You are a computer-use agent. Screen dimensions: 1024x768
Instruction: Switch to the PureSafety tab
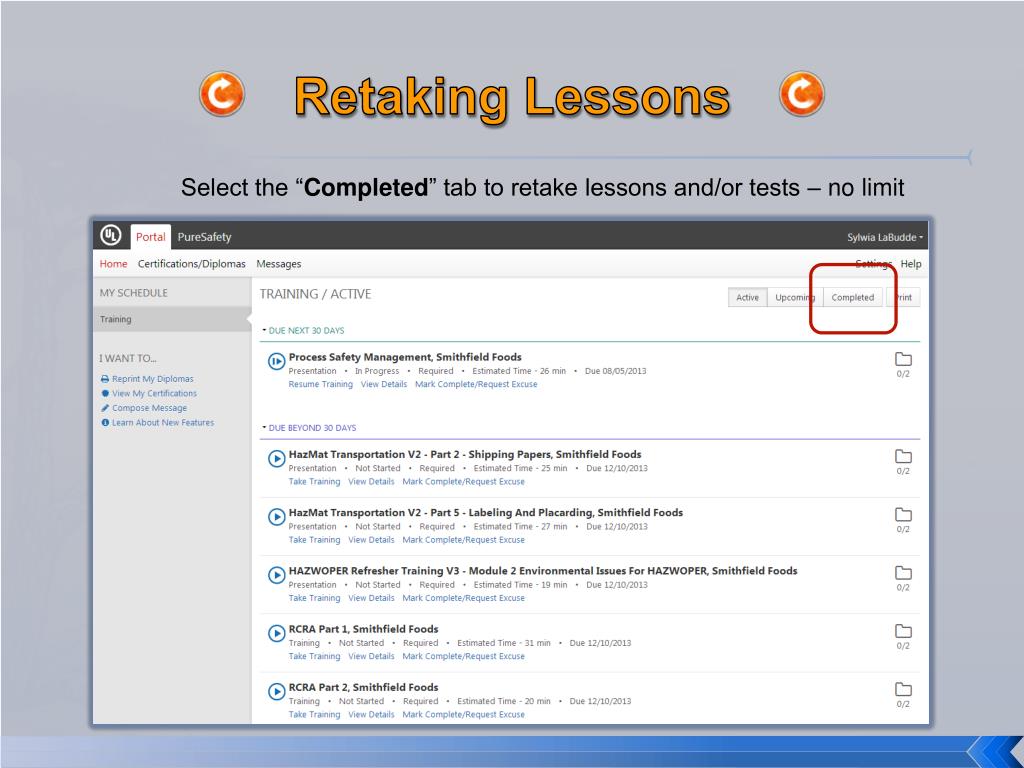pyautogui.click(x=204, y=237)
